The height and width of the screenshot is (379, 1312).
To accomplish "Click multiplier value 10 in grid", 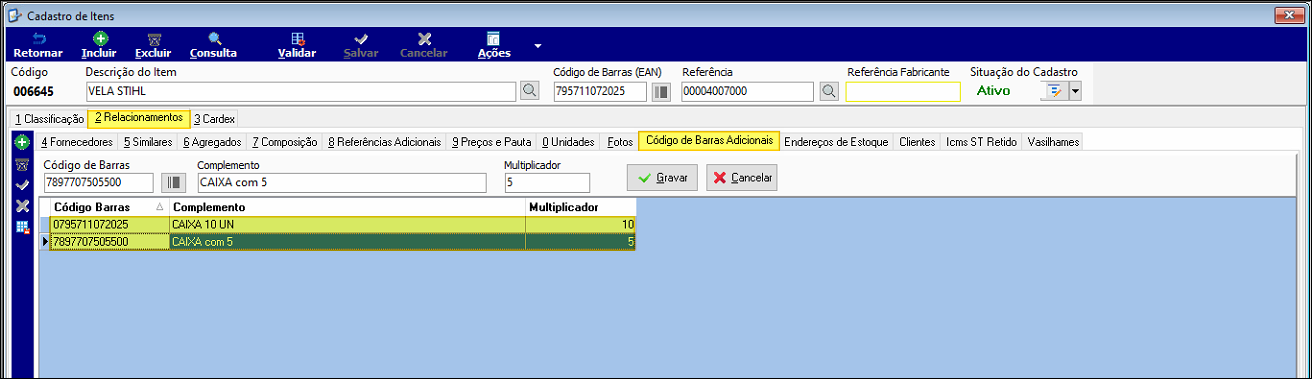I will [x=580, y=224].
